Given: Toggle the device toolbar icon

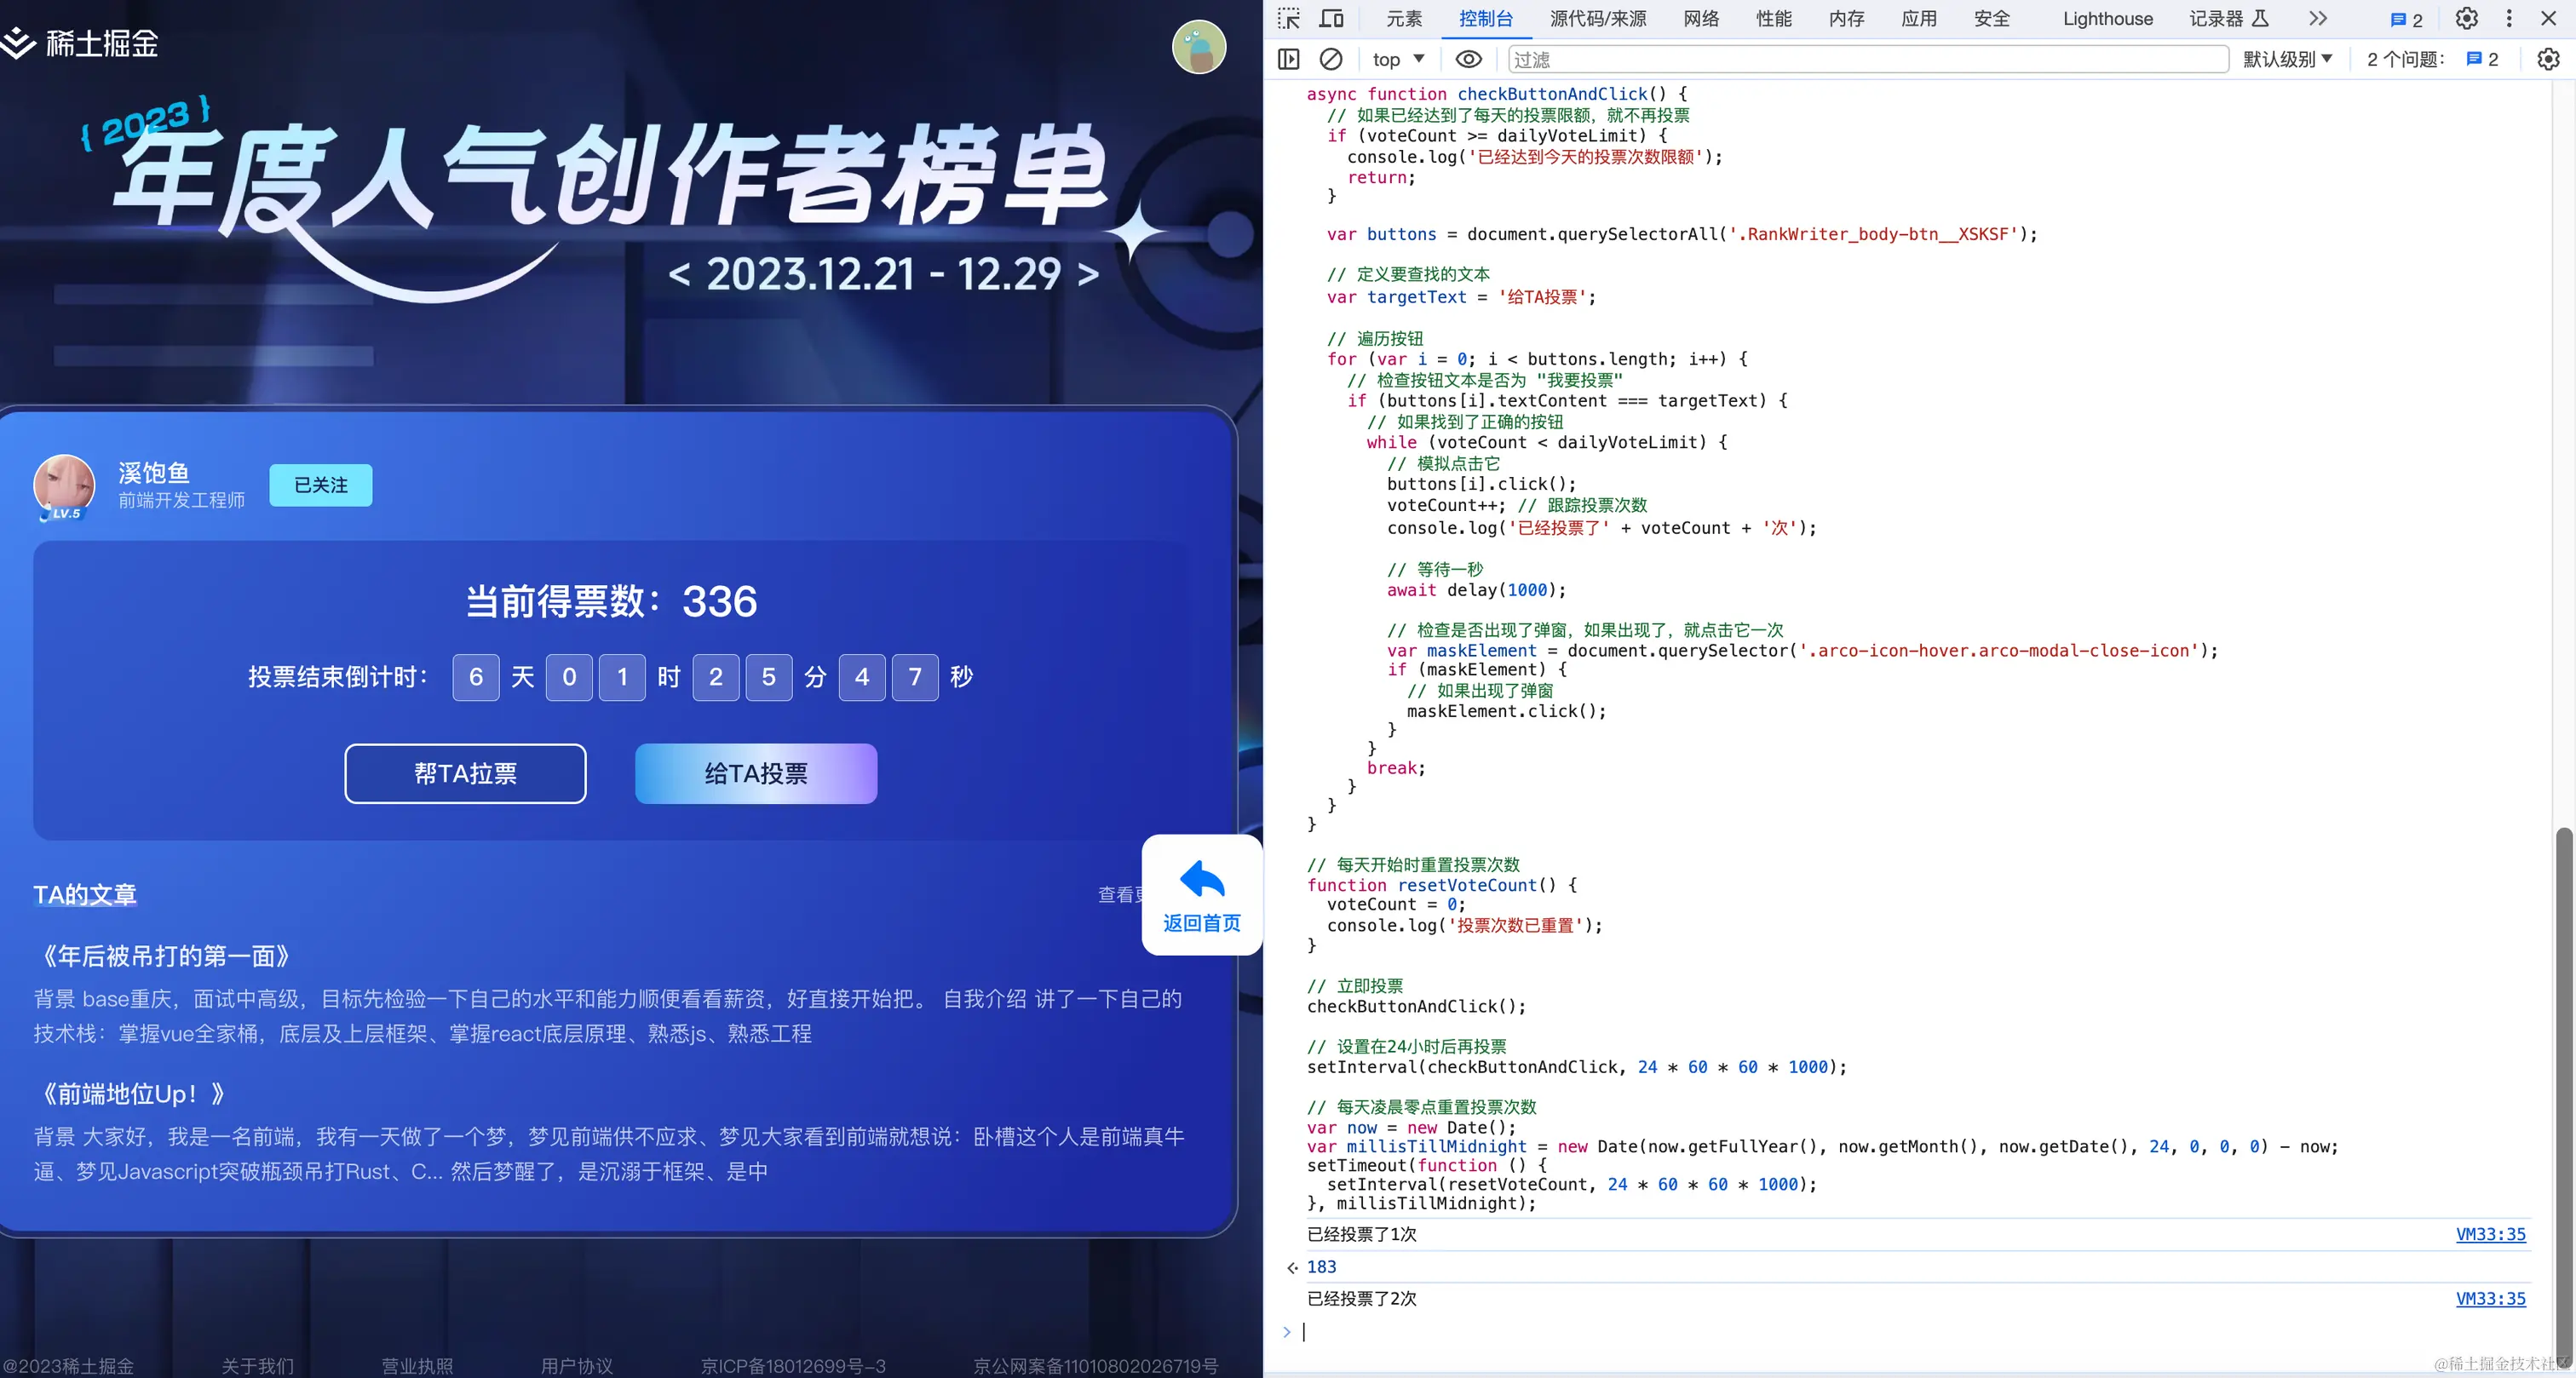Looking at the screenshot, I should coord(1331,18).
